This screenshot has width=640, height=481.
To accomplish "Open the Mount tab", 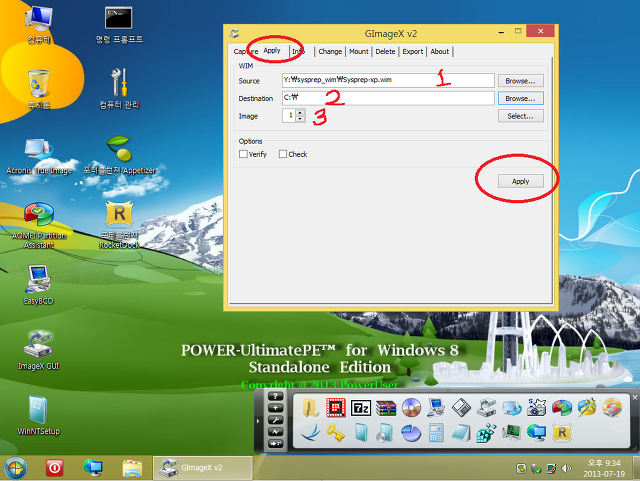I will pos(359,51).
